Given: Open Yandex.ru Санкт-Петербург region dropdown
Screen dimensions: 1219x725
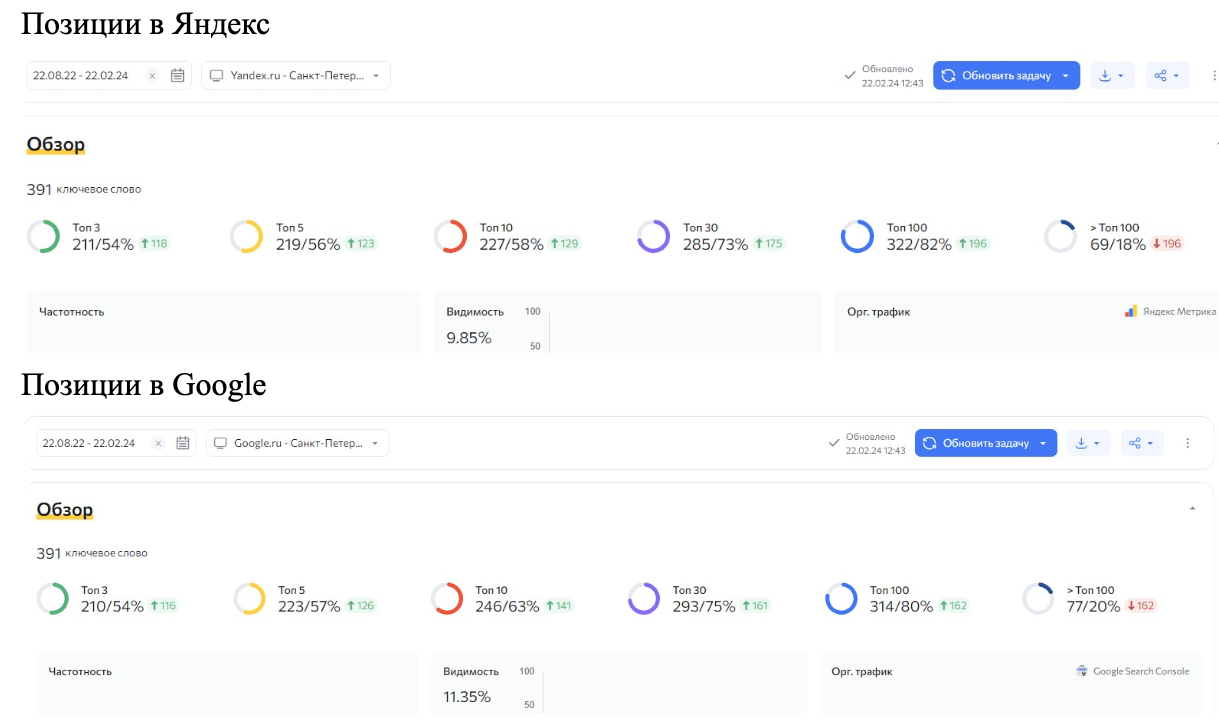Looking at the screenshot, I should (x=296, y=75).
